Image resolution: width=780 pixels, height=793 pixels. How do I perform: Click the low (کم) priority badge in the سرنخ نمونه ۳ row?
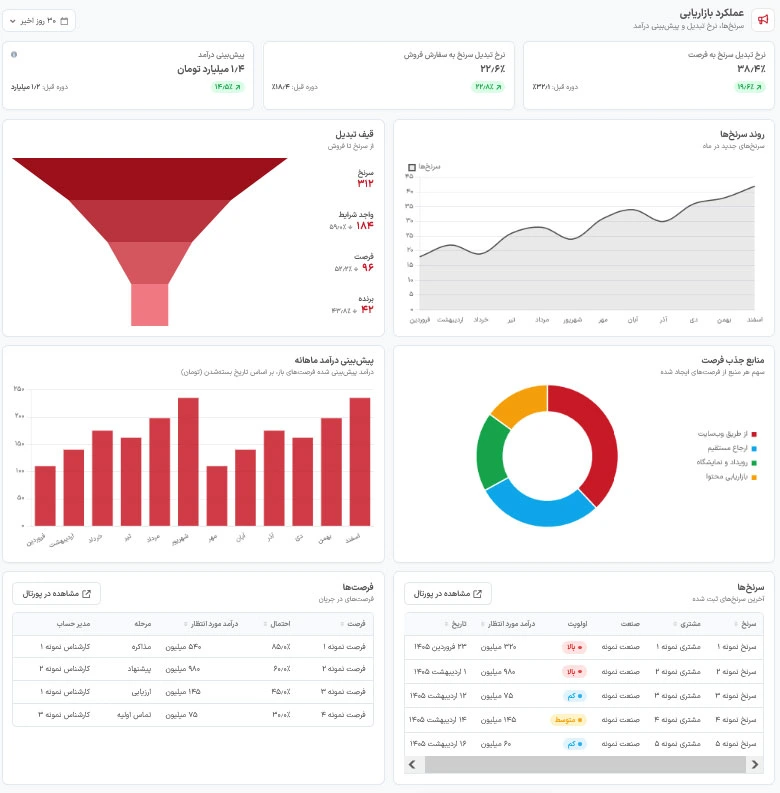575,696
